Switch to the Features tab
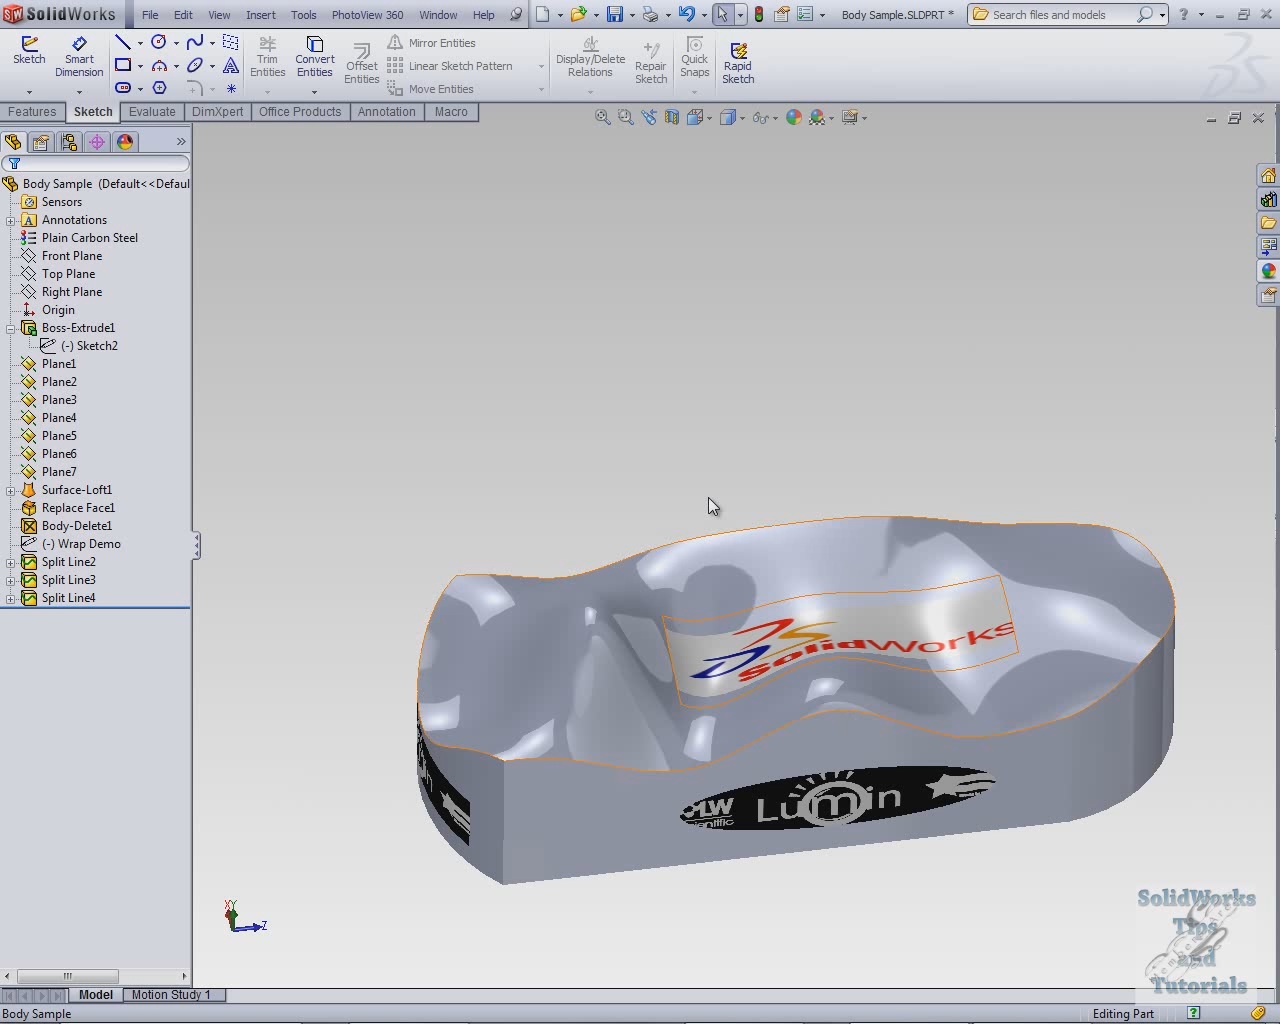The width and height of the screenshot is (1280, 1024). tap(33, 112)
